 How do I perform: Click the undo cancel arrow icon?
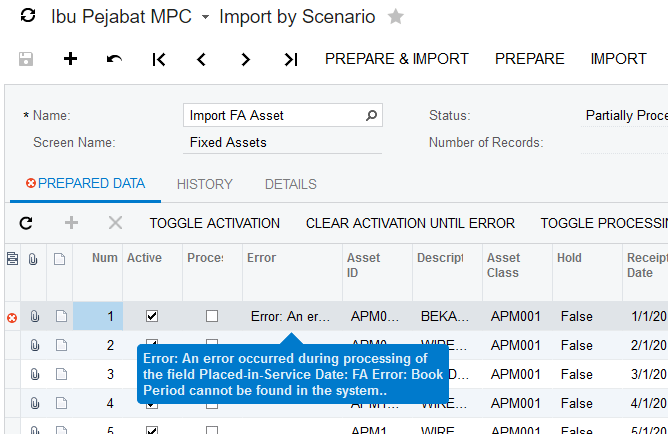click(114, 59)
